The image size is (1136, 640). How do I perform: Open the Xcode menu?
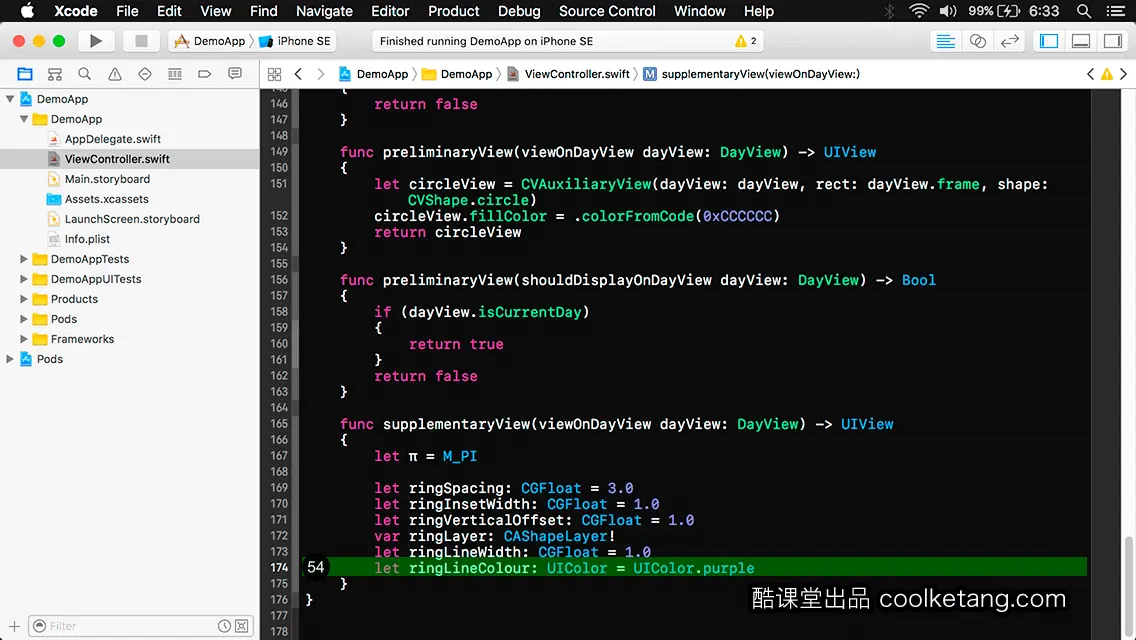(75, 11)
